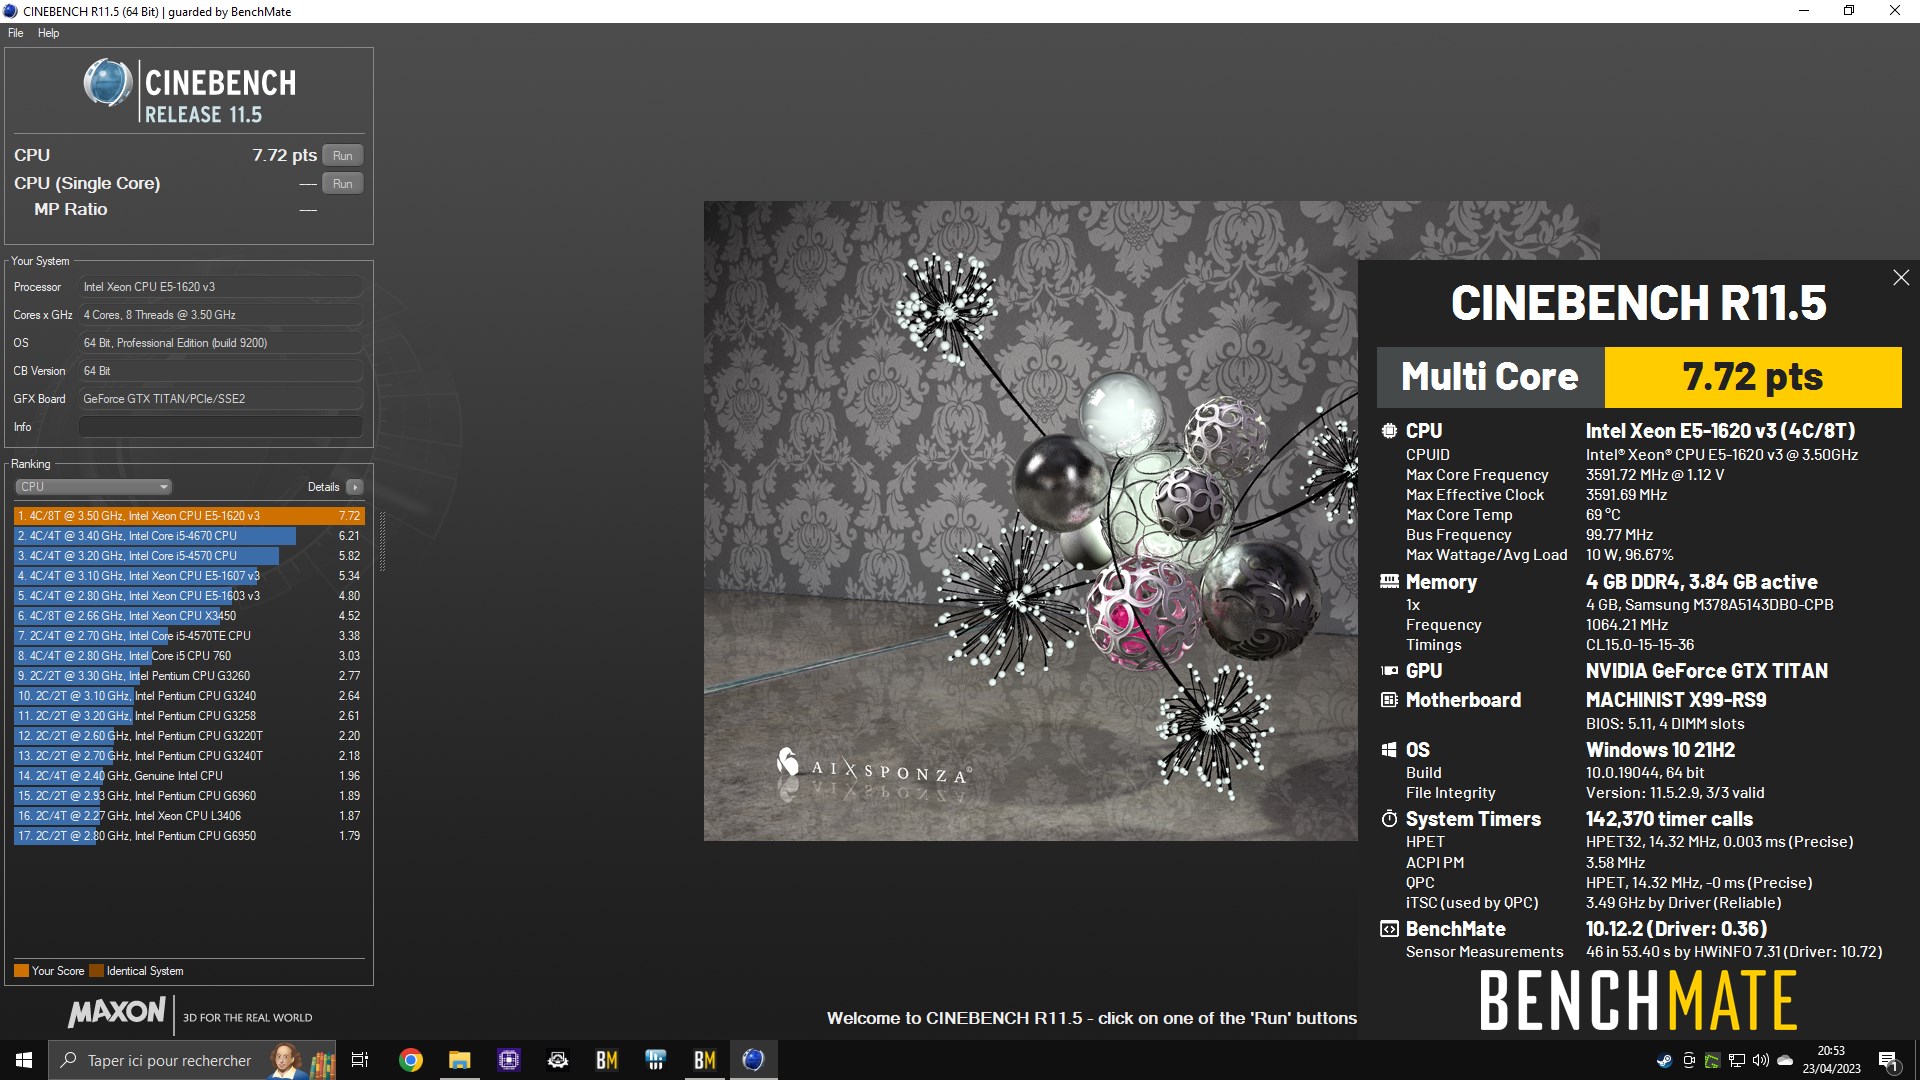Image resolution: width=1920 pixels, height=1080 pixels.
Task: Click the Cinebench globe logo
Action: click(x=108, y=84)
